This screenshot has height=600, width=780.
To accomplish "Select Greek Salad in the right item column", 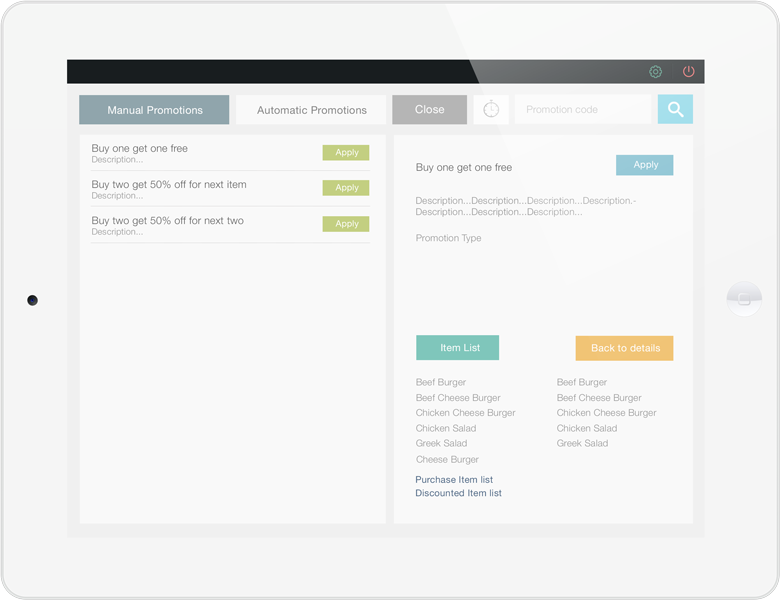I will [x=582, y=443].
